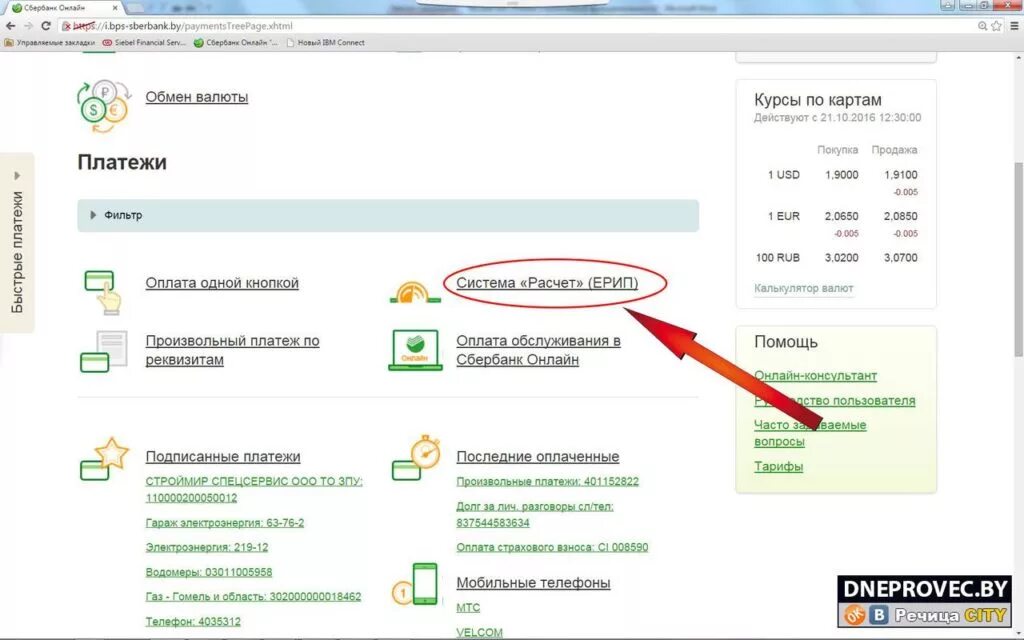
Task: Open Подписанные платежи heading link
Action: [223, 456]
